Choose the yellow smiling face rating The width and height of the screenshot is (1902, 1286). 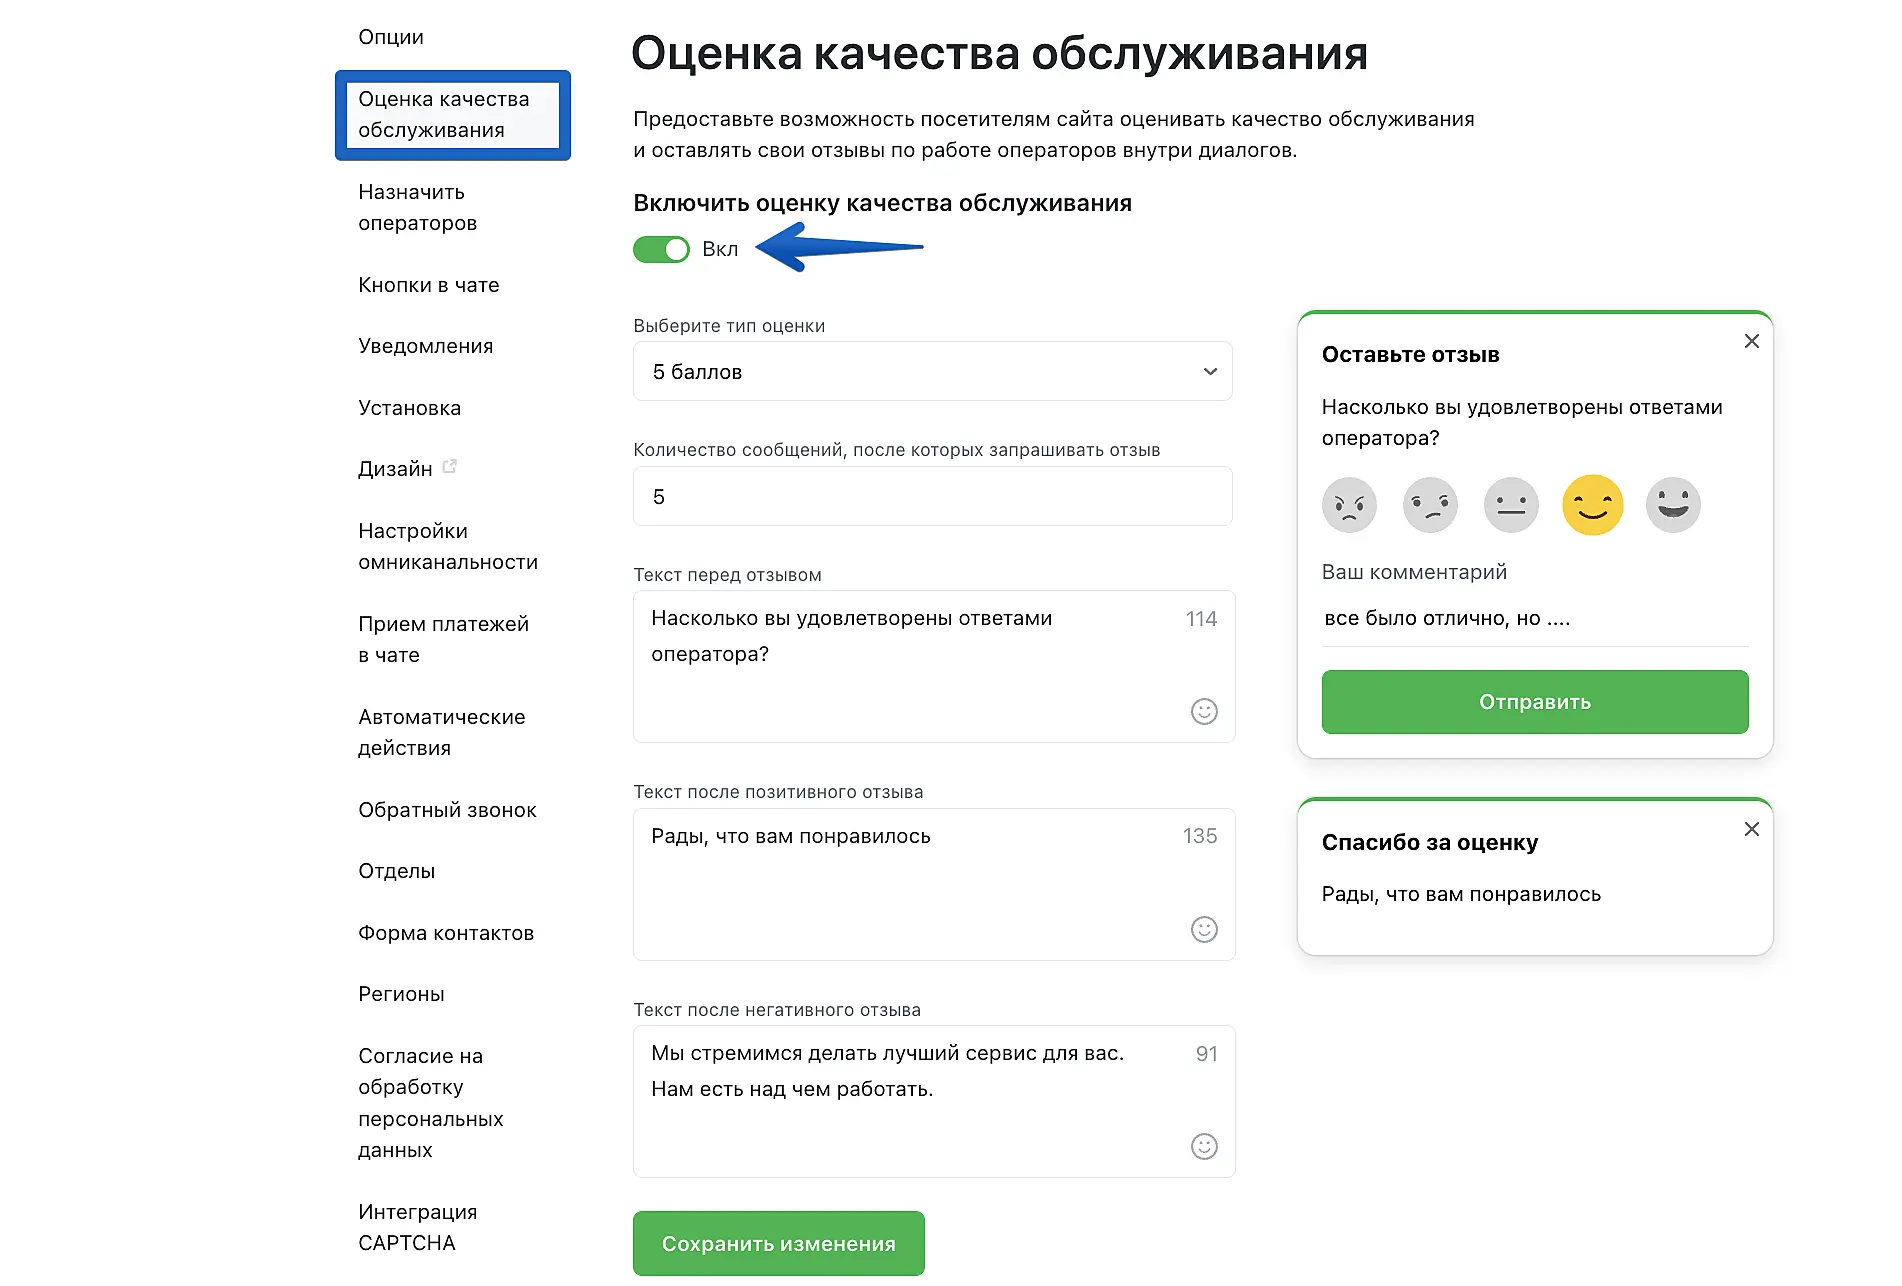tap(1592, 505)
